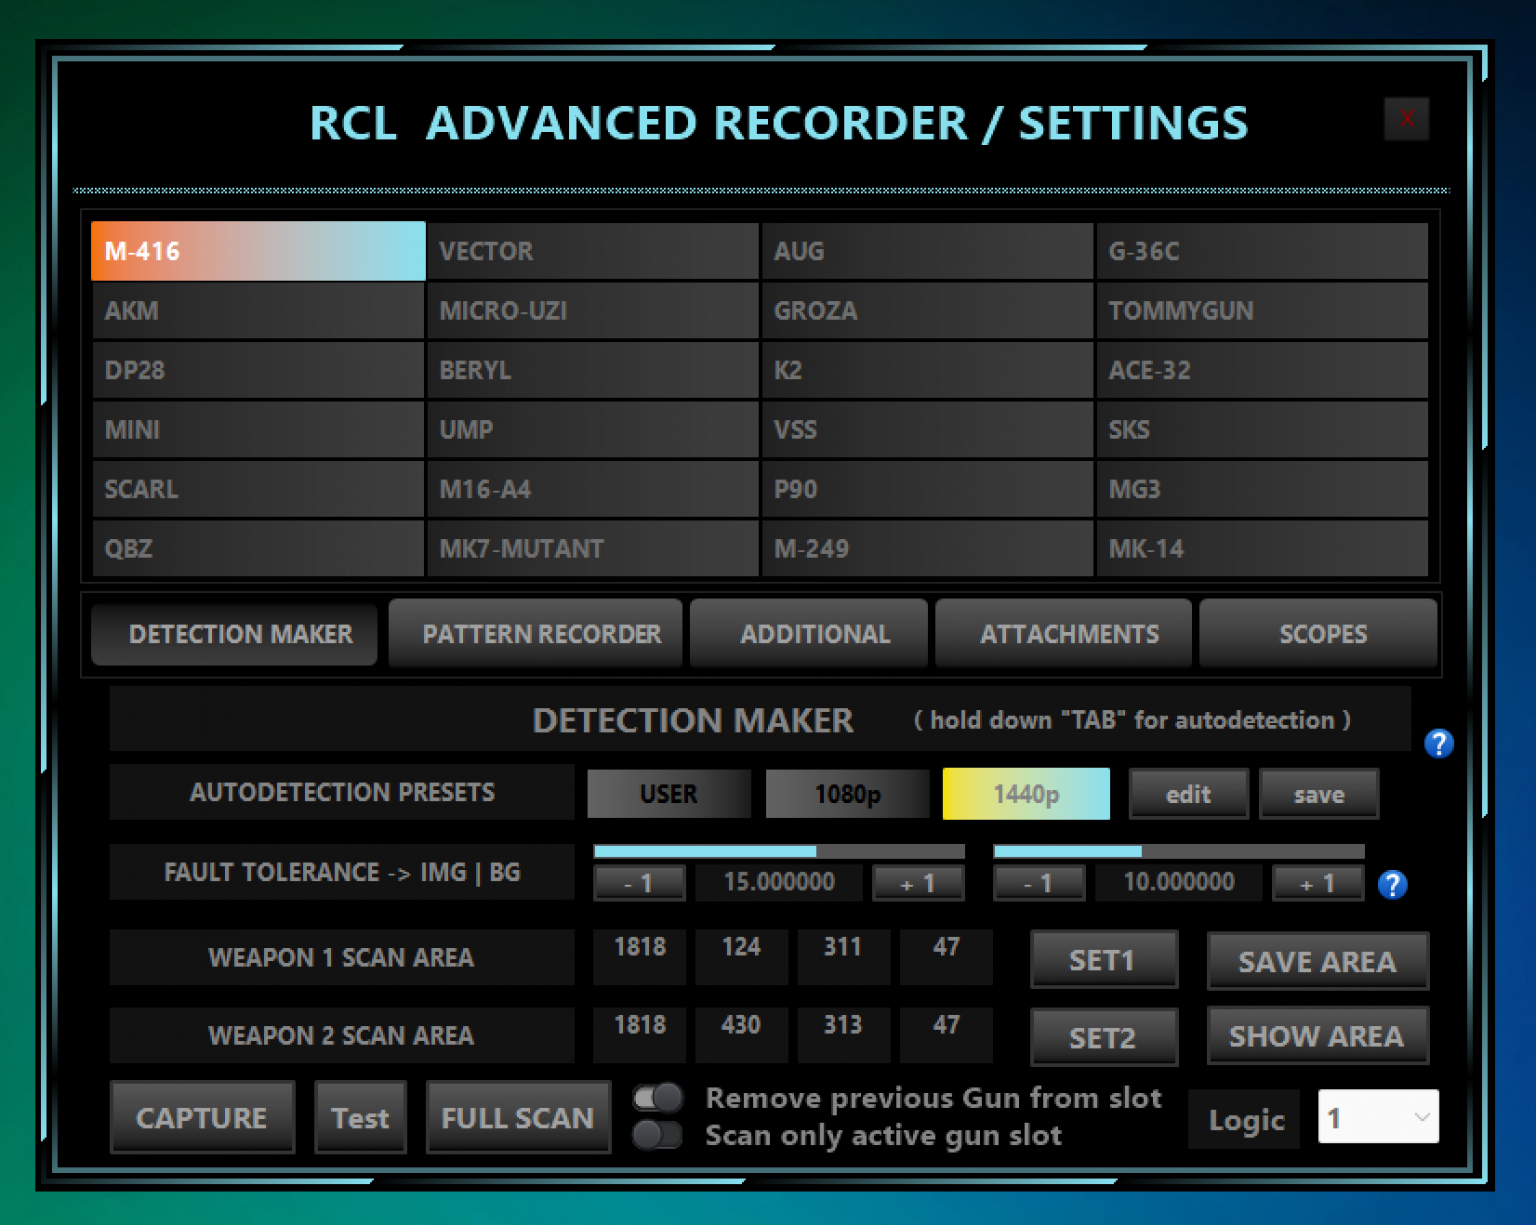Select the 1440p autodetection preset

(1025, 793)
